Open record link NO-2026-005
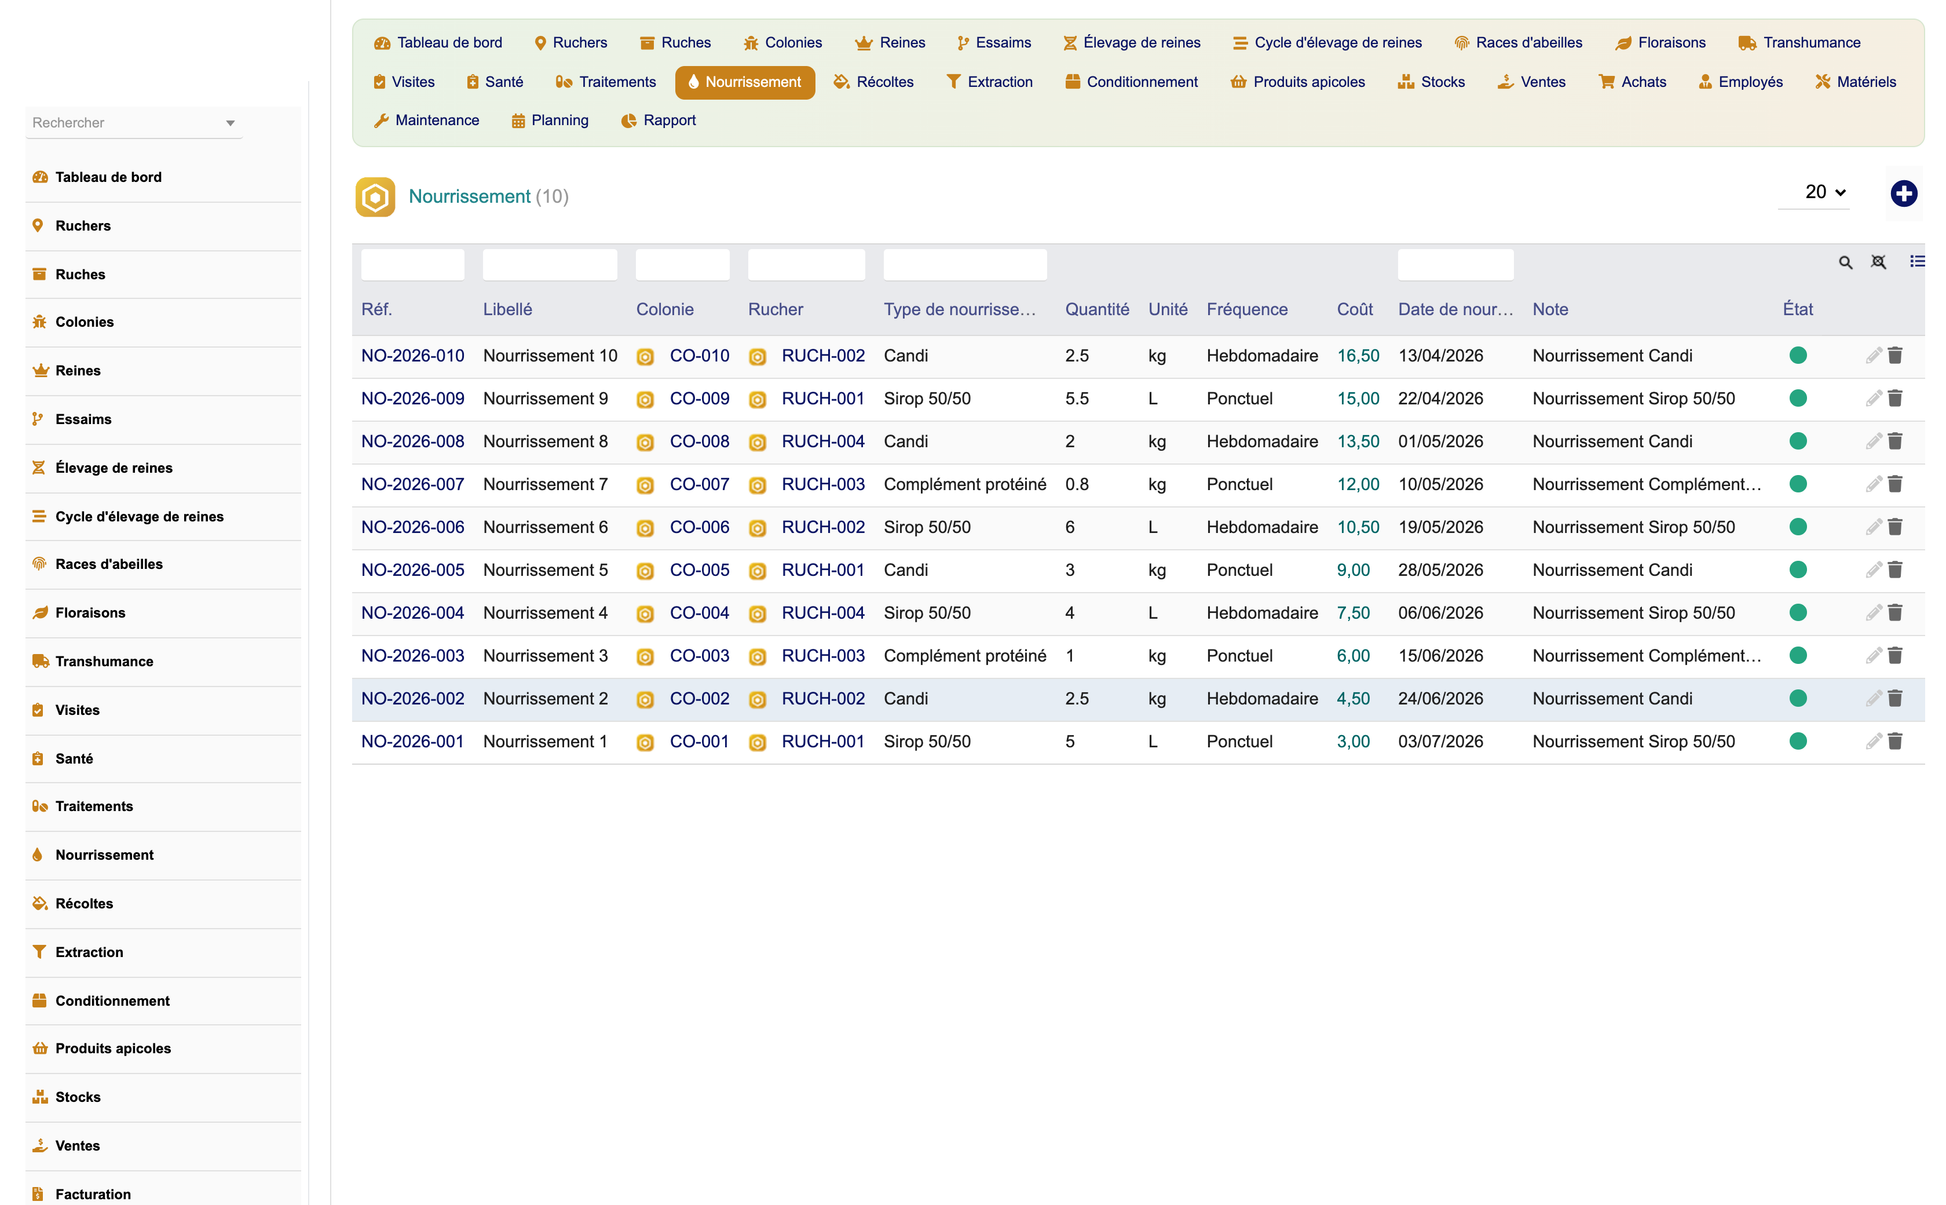The image size is (1946, 1205). tap(412, 570)
